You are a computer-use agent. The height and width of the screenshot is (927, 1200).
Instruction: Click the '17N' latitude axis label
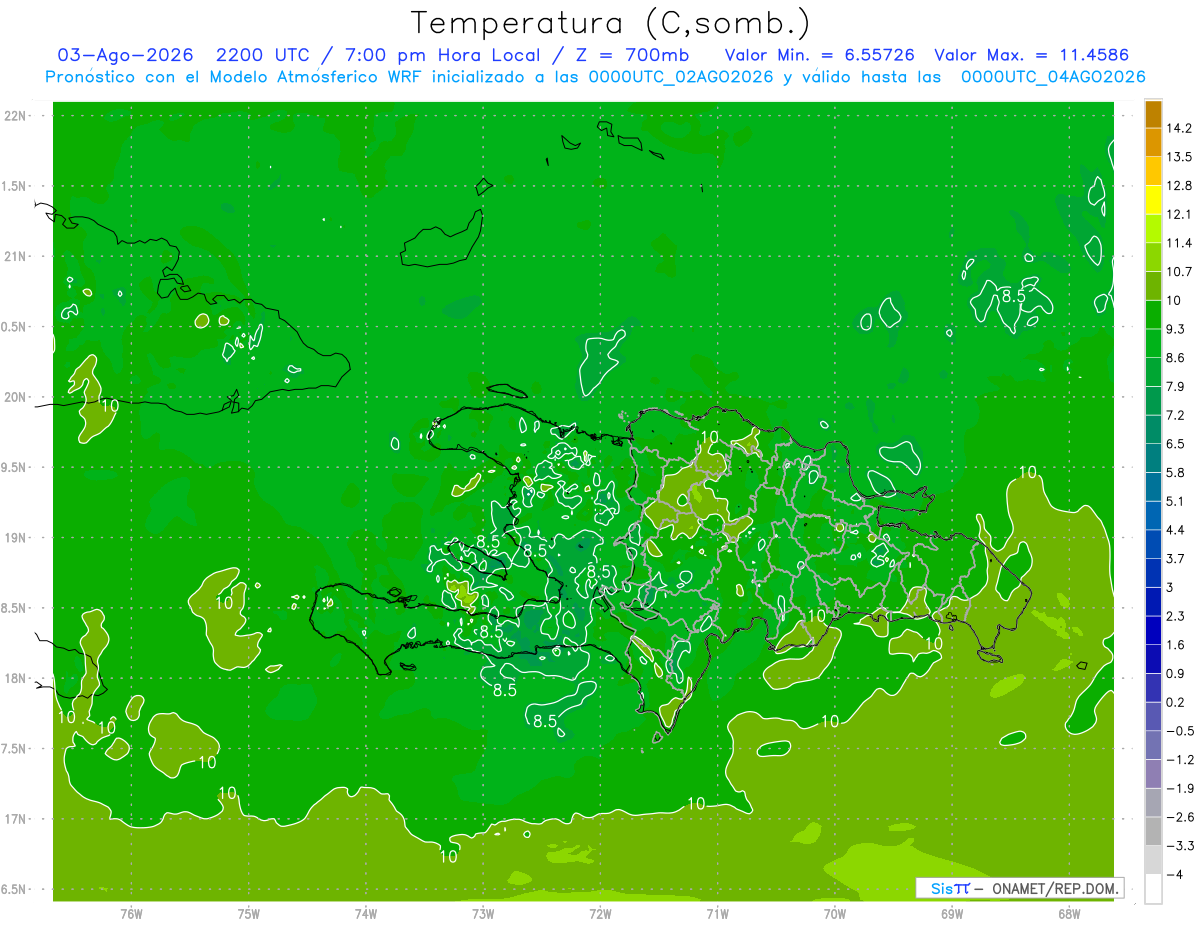[16, 820]
